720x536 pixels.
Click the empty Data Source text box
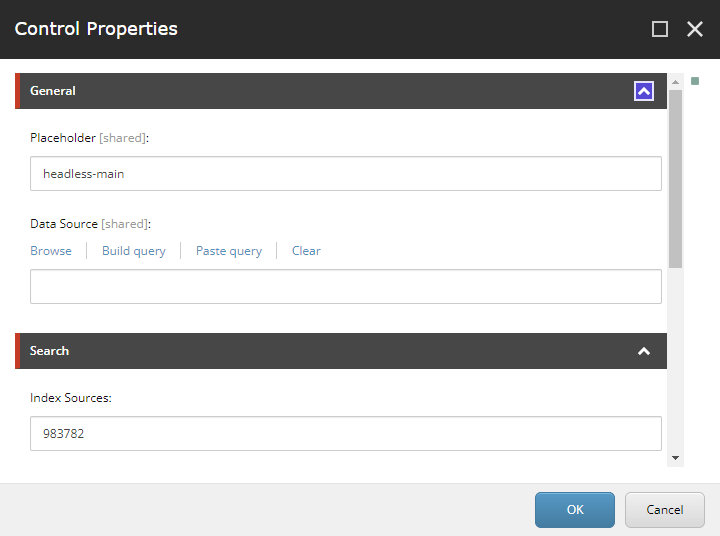pyautogui.click(x=346, y=286)
